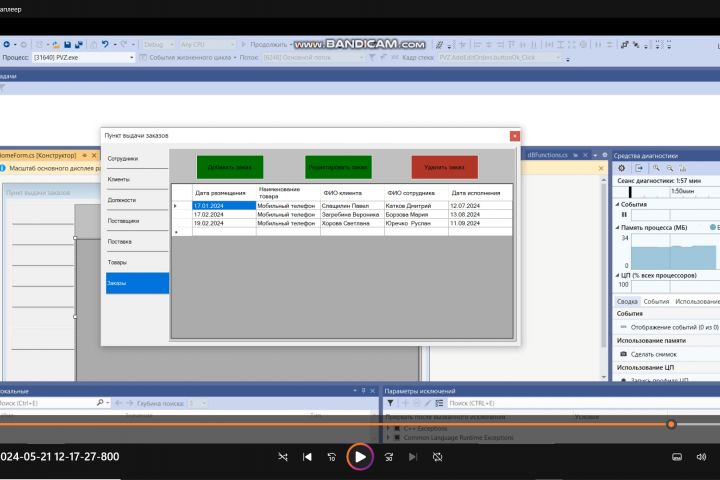
Task: Collapse the ЦП section in diagnostics
Action: [x=618, y=276]
